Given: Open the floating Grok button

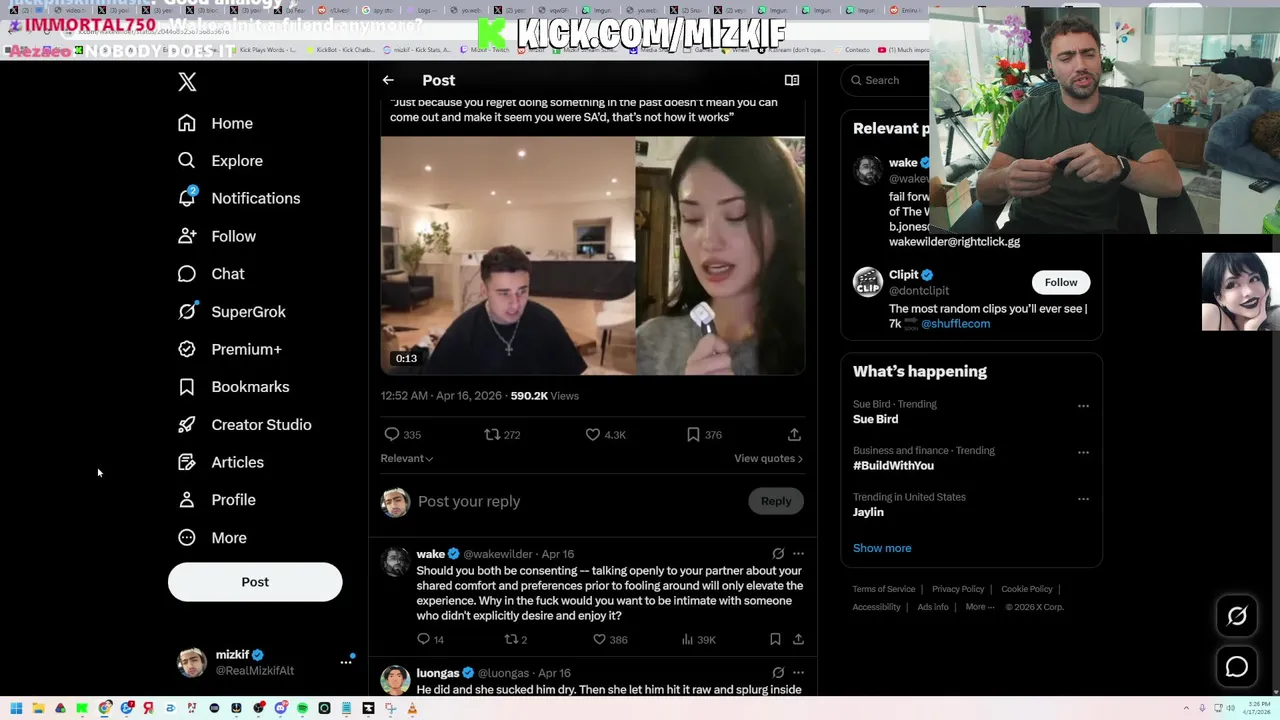Looking at the screenshot, I should click(1237, 616).
